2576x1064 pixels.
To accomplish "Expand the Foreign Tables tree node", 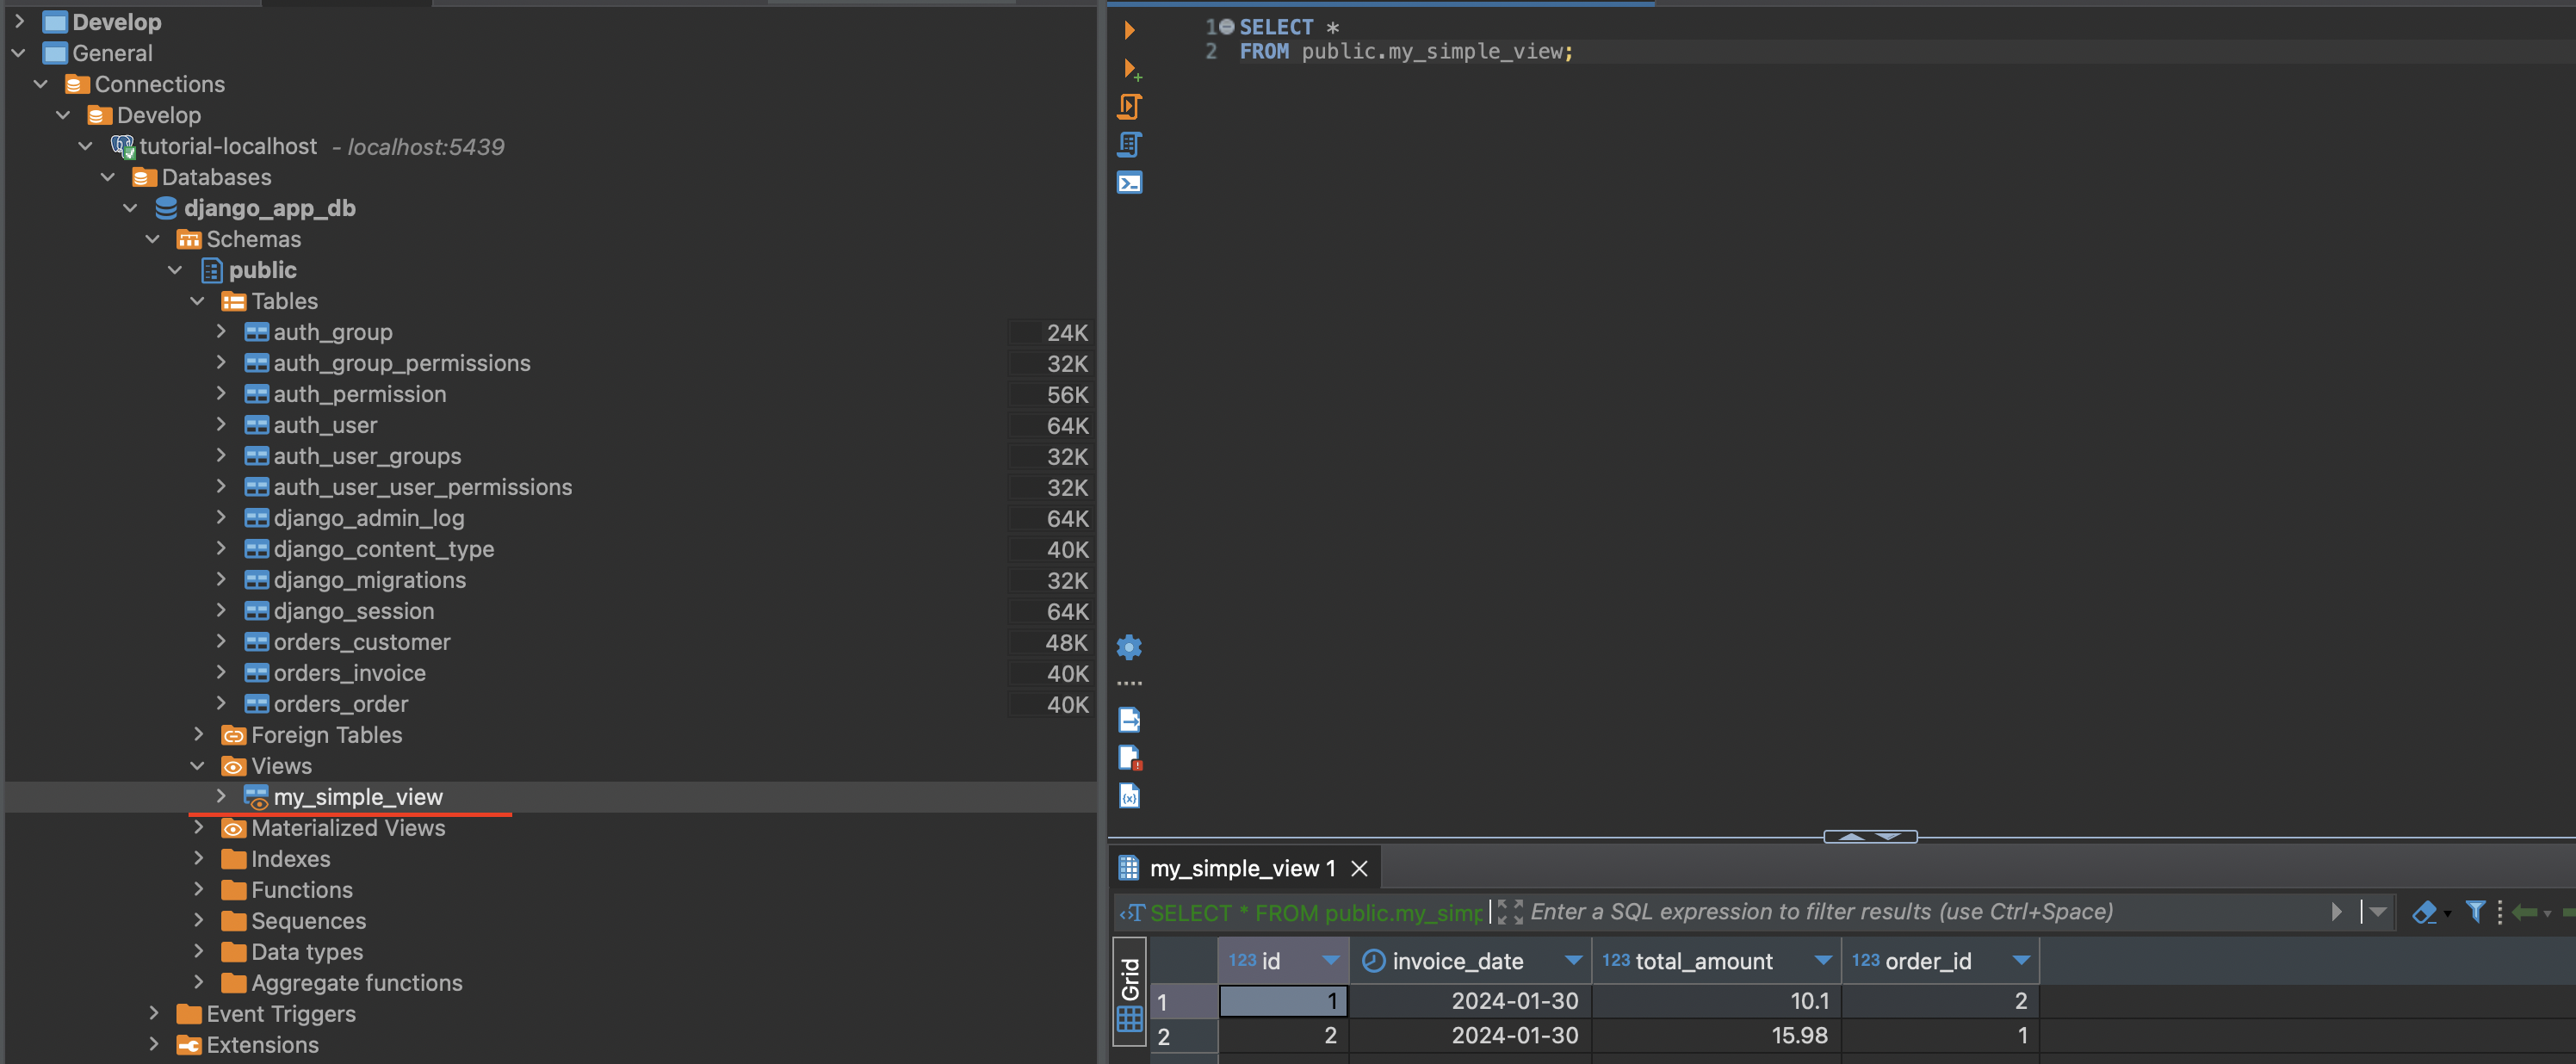I will click(197, 734).
